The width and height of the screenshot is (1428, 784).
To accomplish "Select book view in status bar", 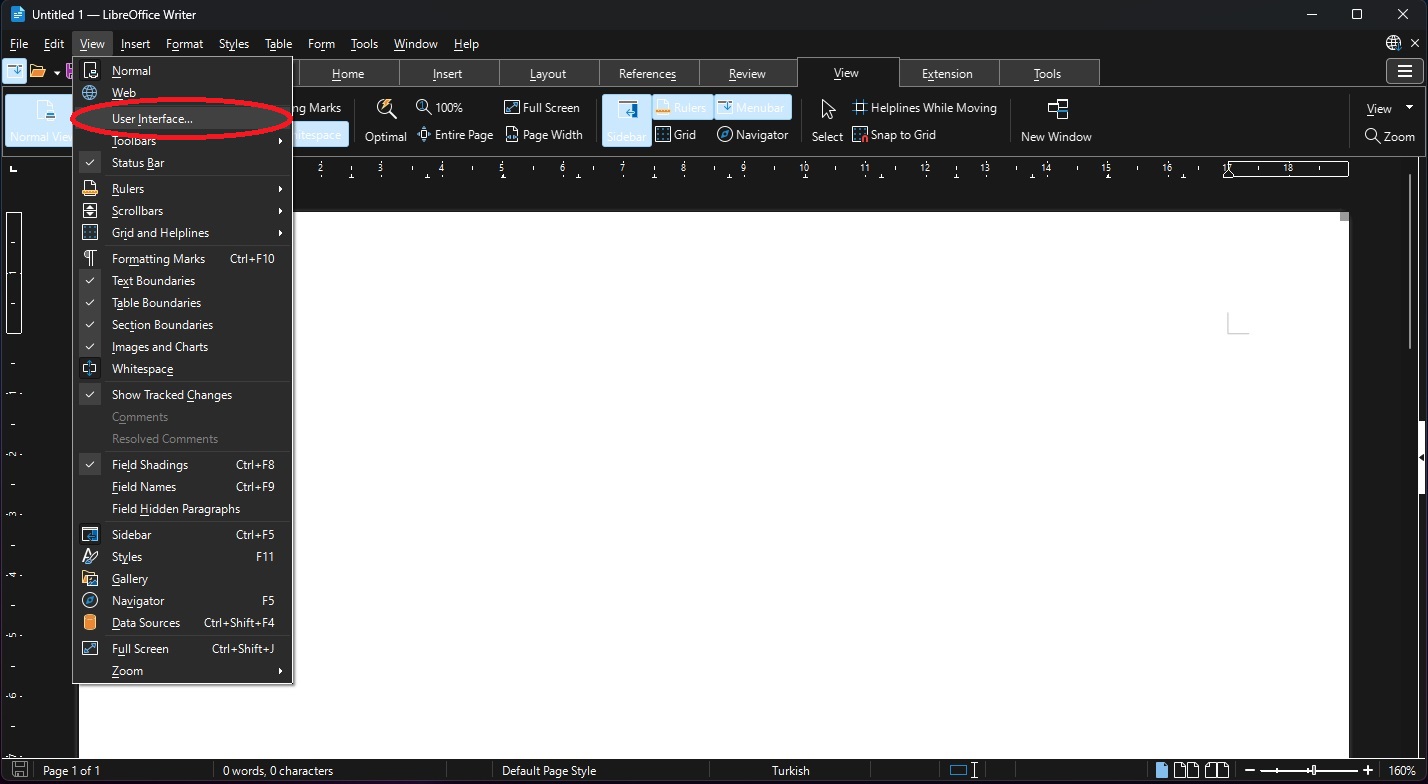I will pos(1216,770).
